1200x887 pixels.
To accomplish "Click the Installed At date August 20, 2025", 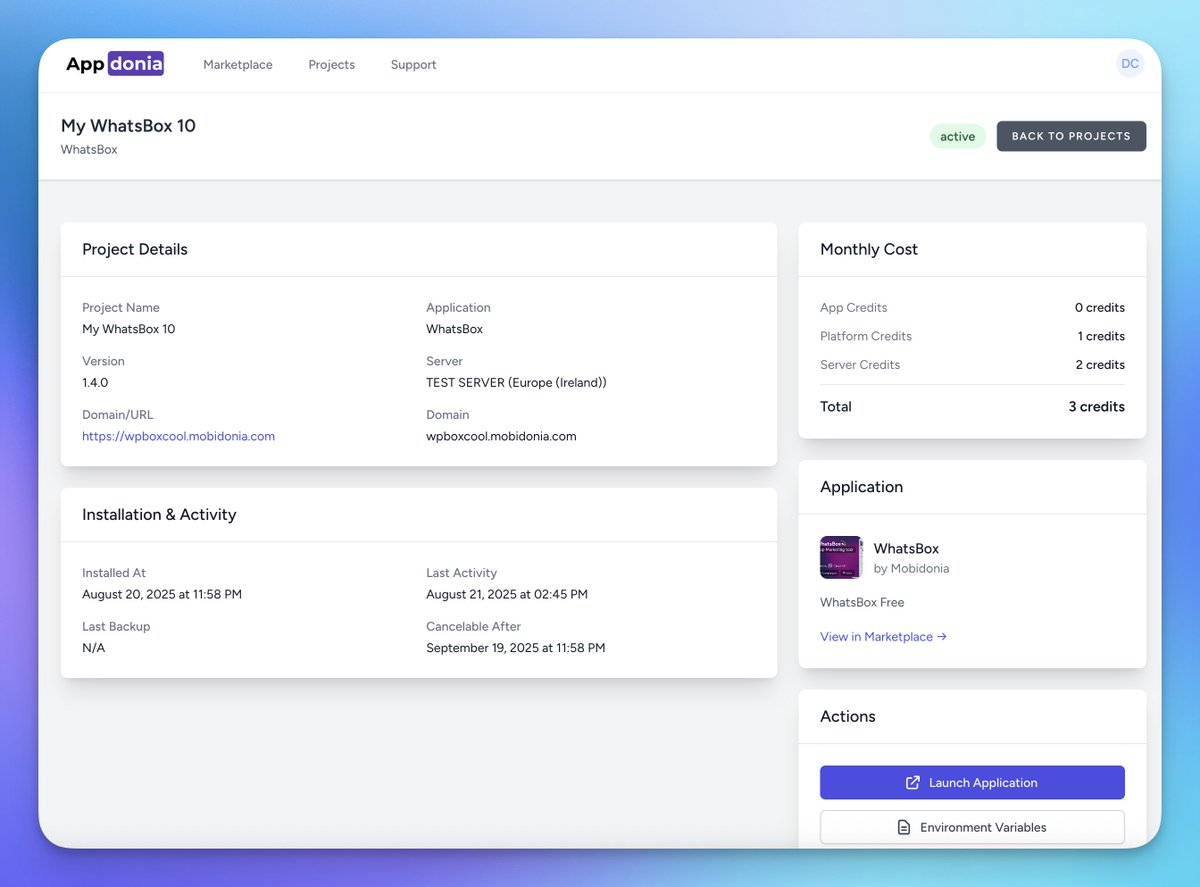I will (162, 594).
